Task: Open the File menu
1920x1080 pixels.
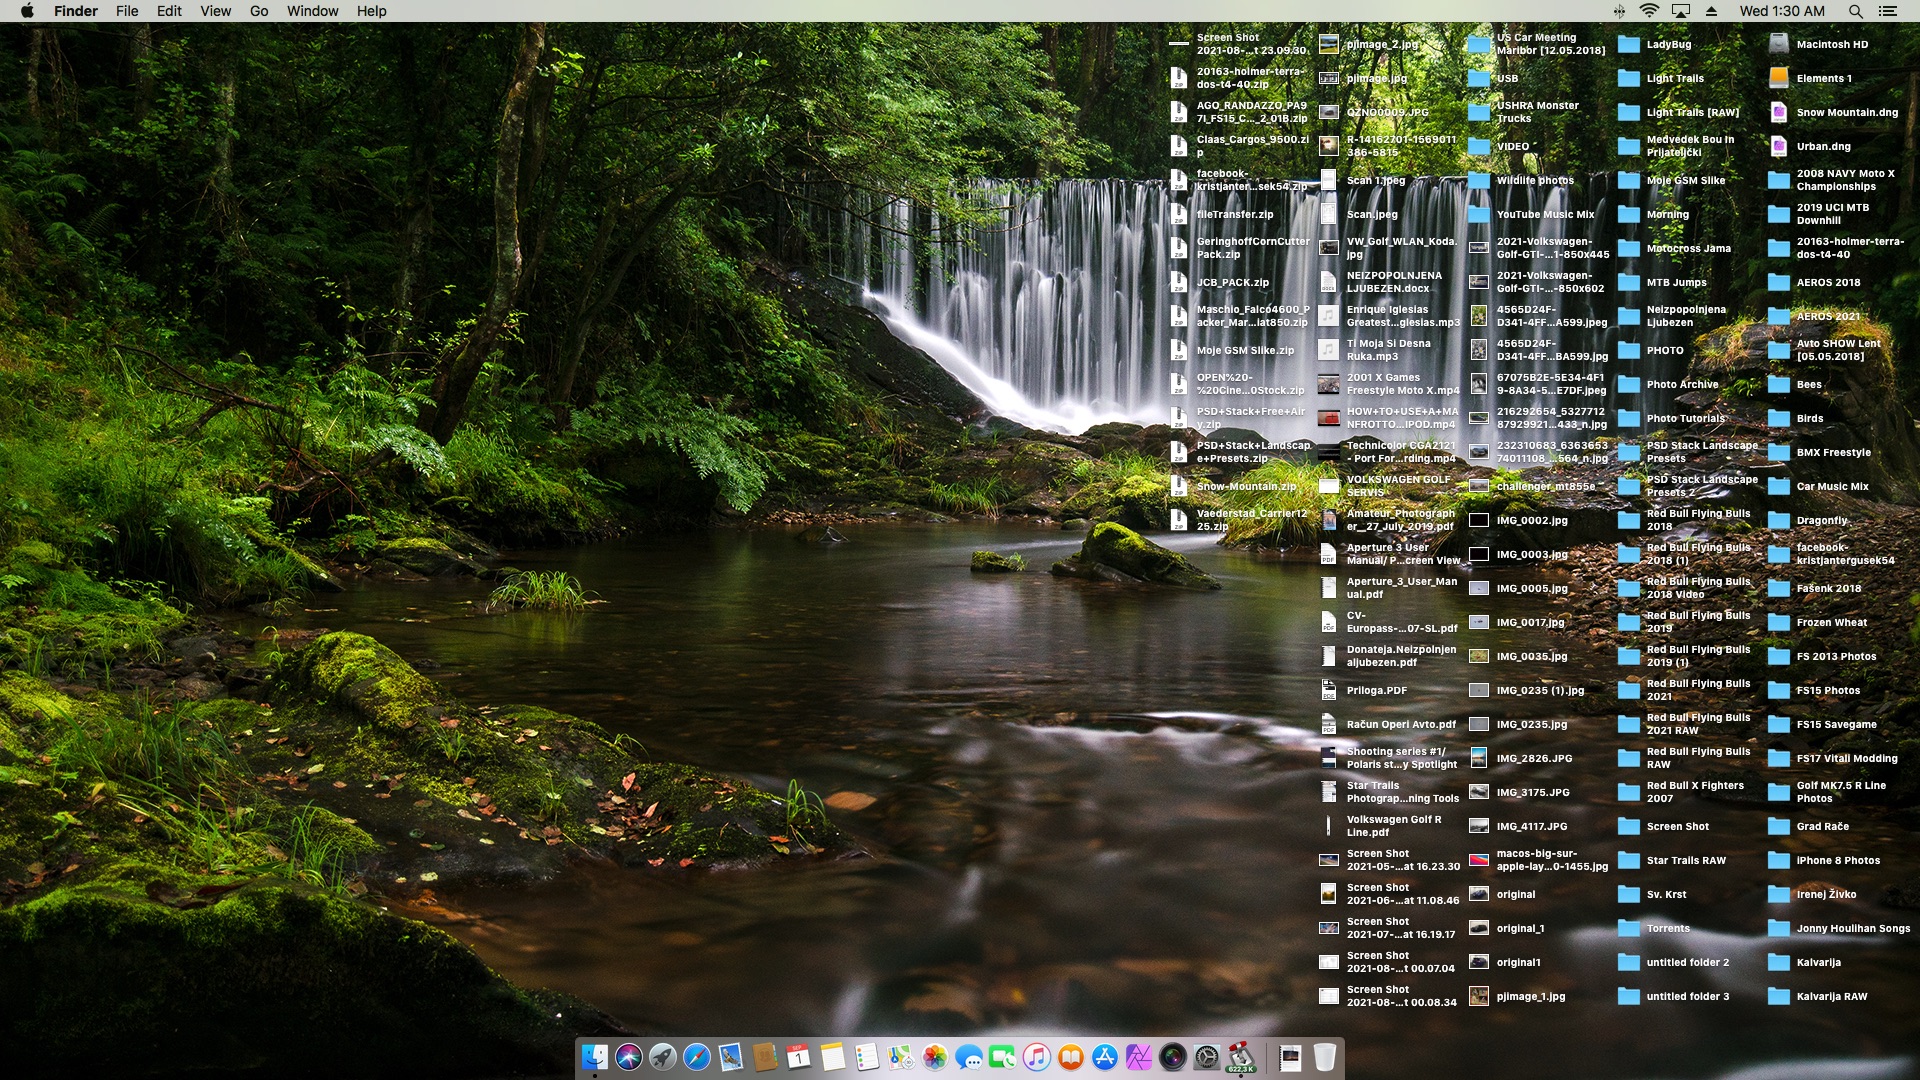Action: click(127, 11)
